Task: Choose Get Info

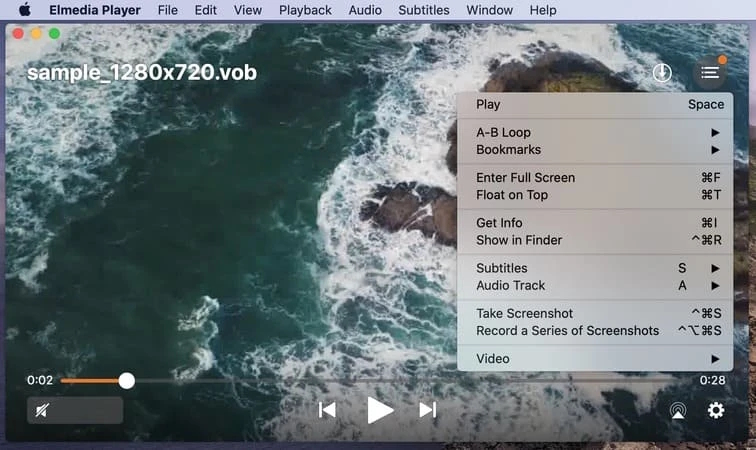Action: coord(595,223)
